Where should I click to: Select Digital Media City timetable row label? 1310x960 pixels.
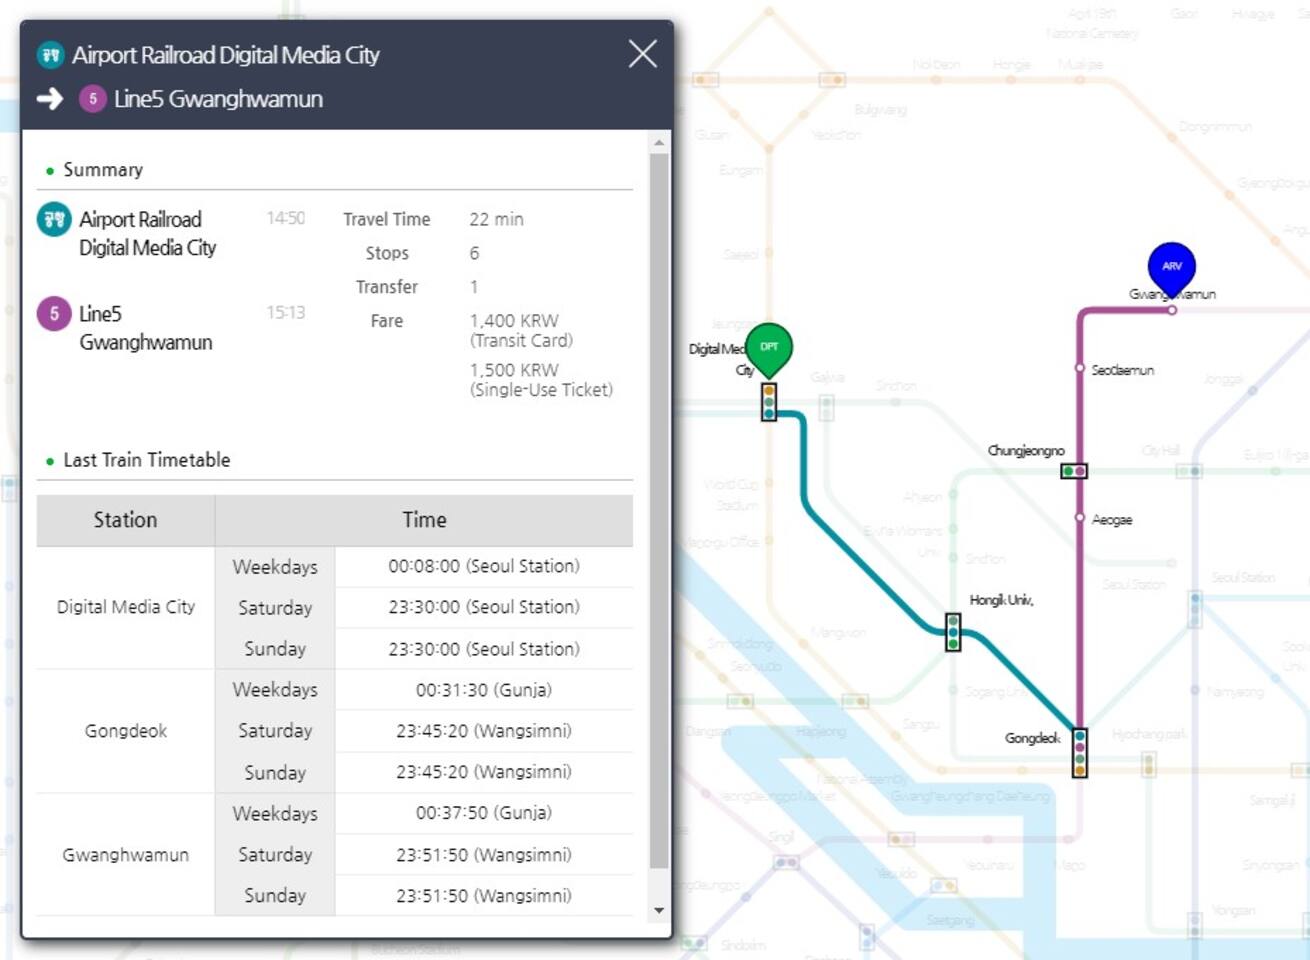[125, 607]
